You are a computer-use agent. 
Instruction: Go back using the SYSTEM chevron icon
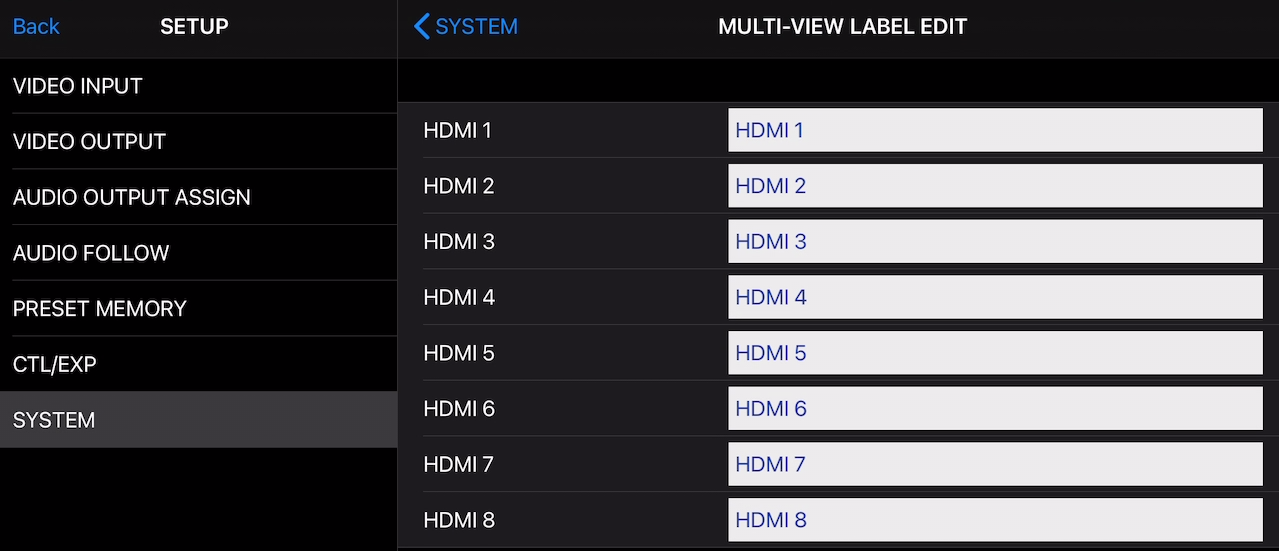coord(422,27)
